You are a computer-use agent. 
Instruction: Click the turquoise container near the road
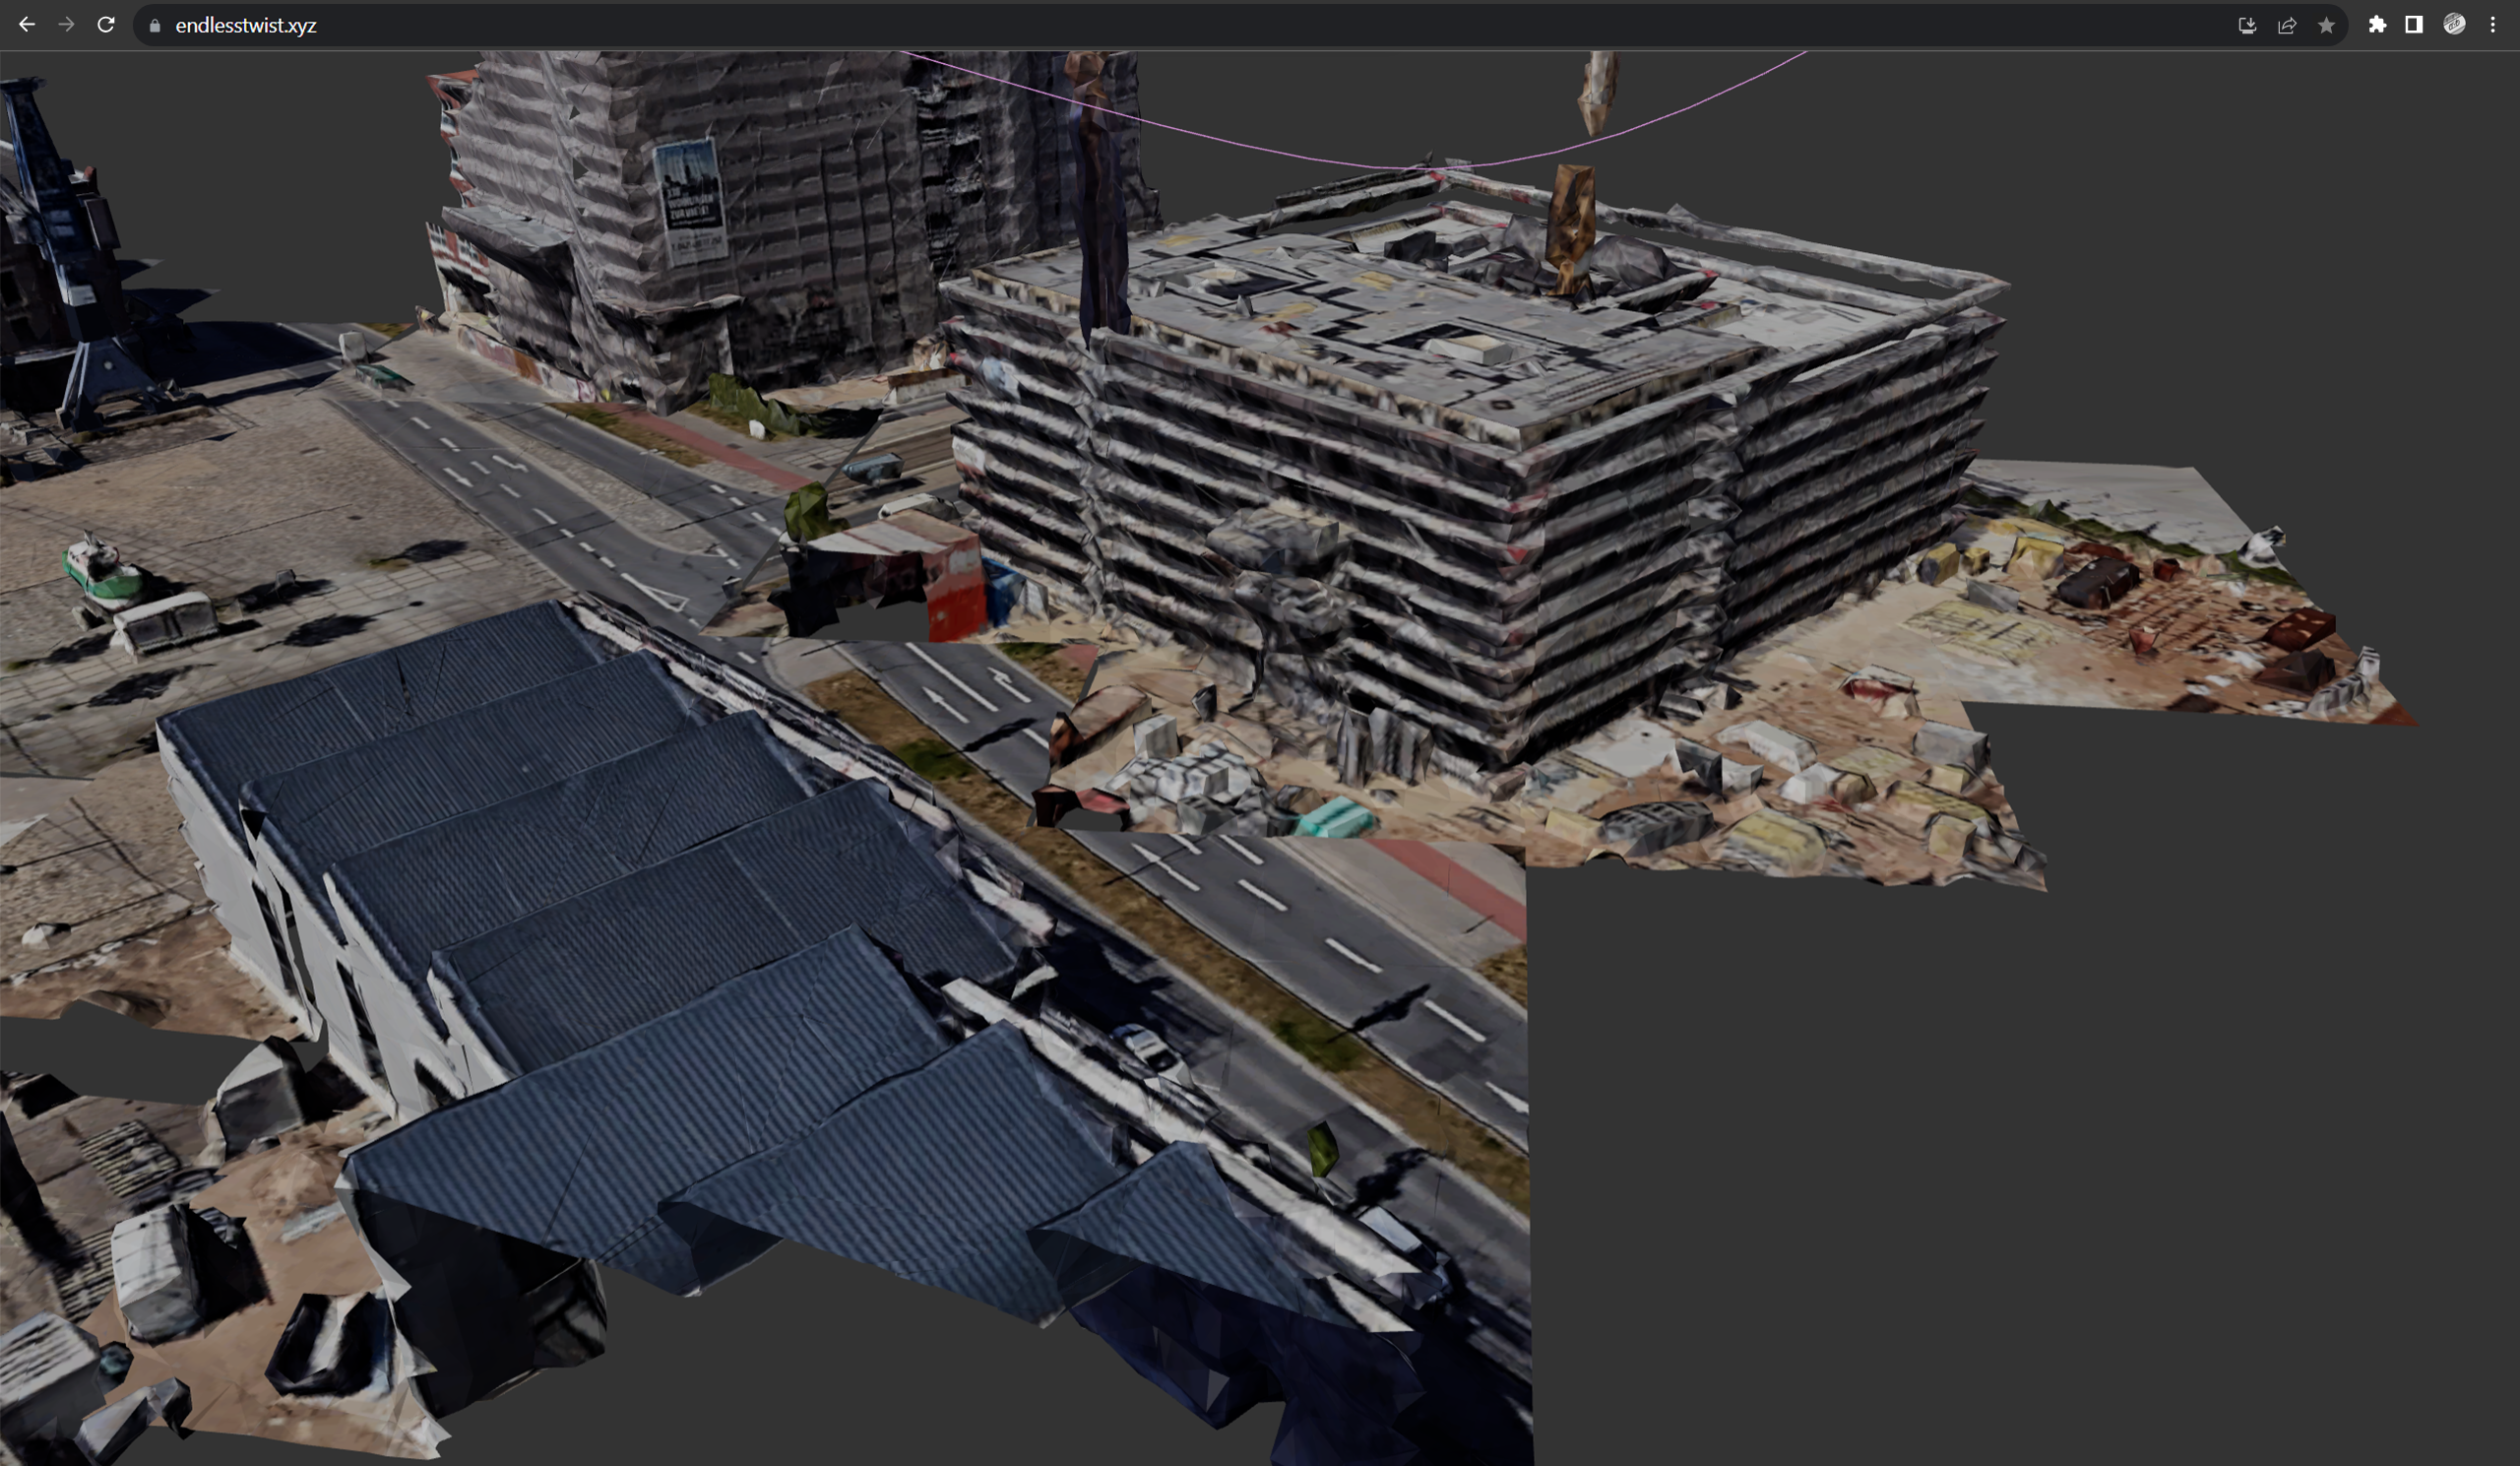[1335, 820]
